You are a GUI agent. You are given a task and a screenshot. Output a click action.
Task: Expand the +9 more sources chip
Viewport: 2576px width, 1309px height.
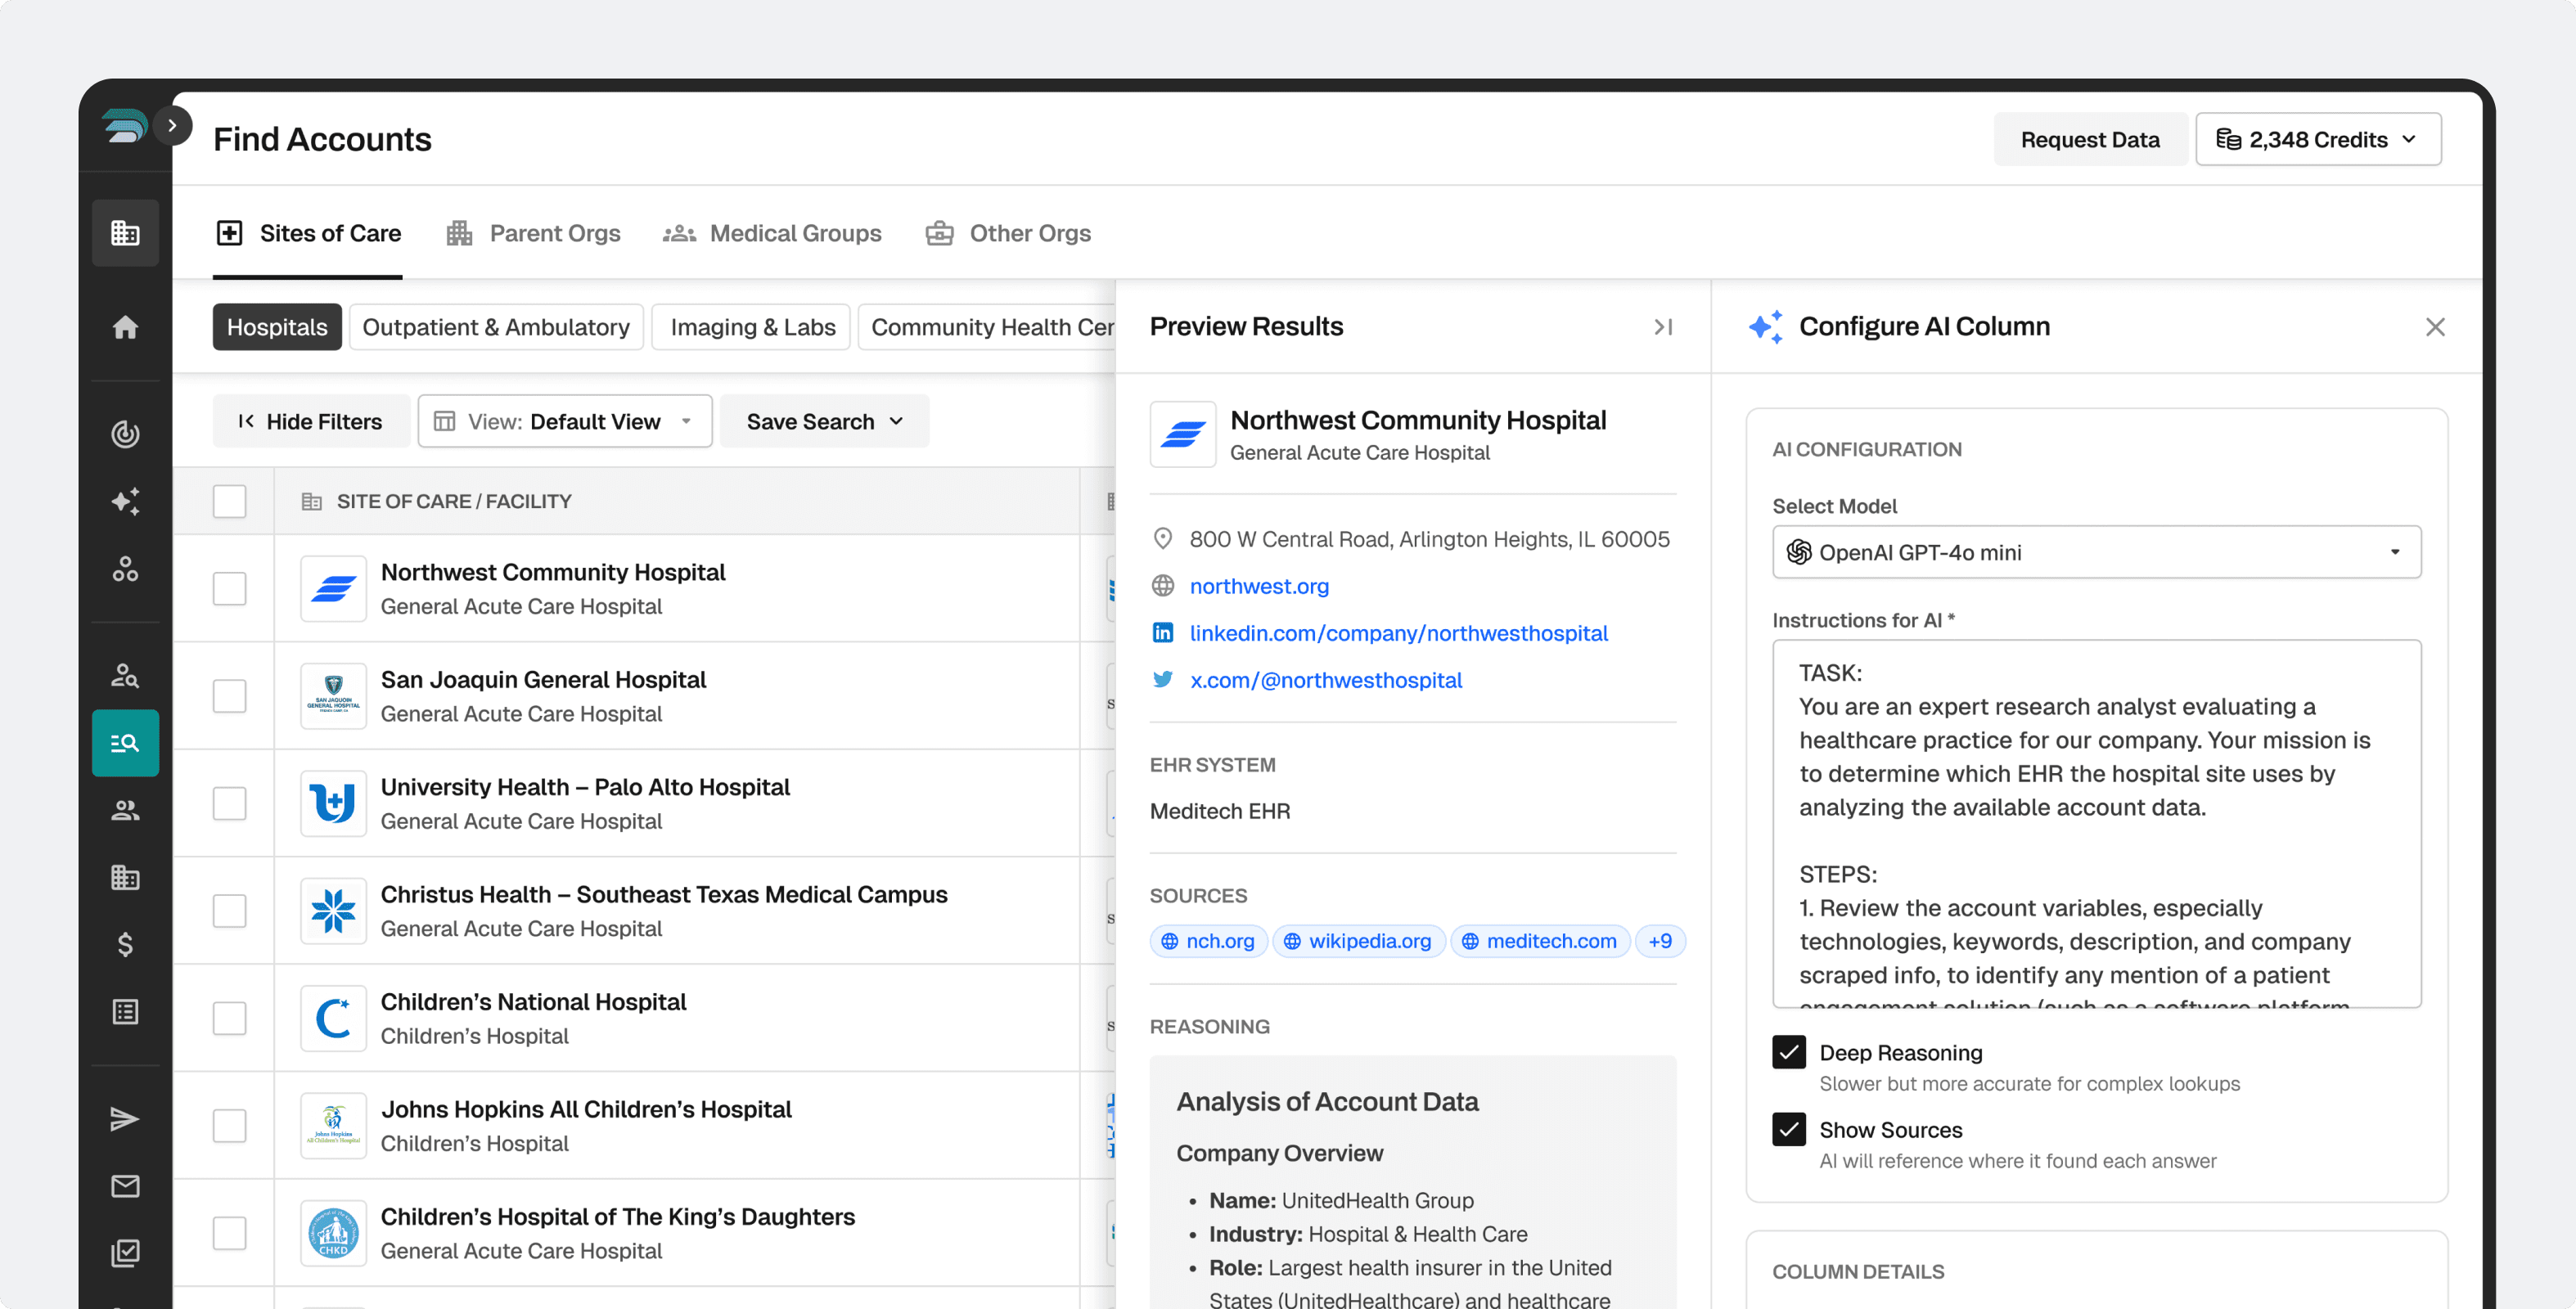(1660, 941)
